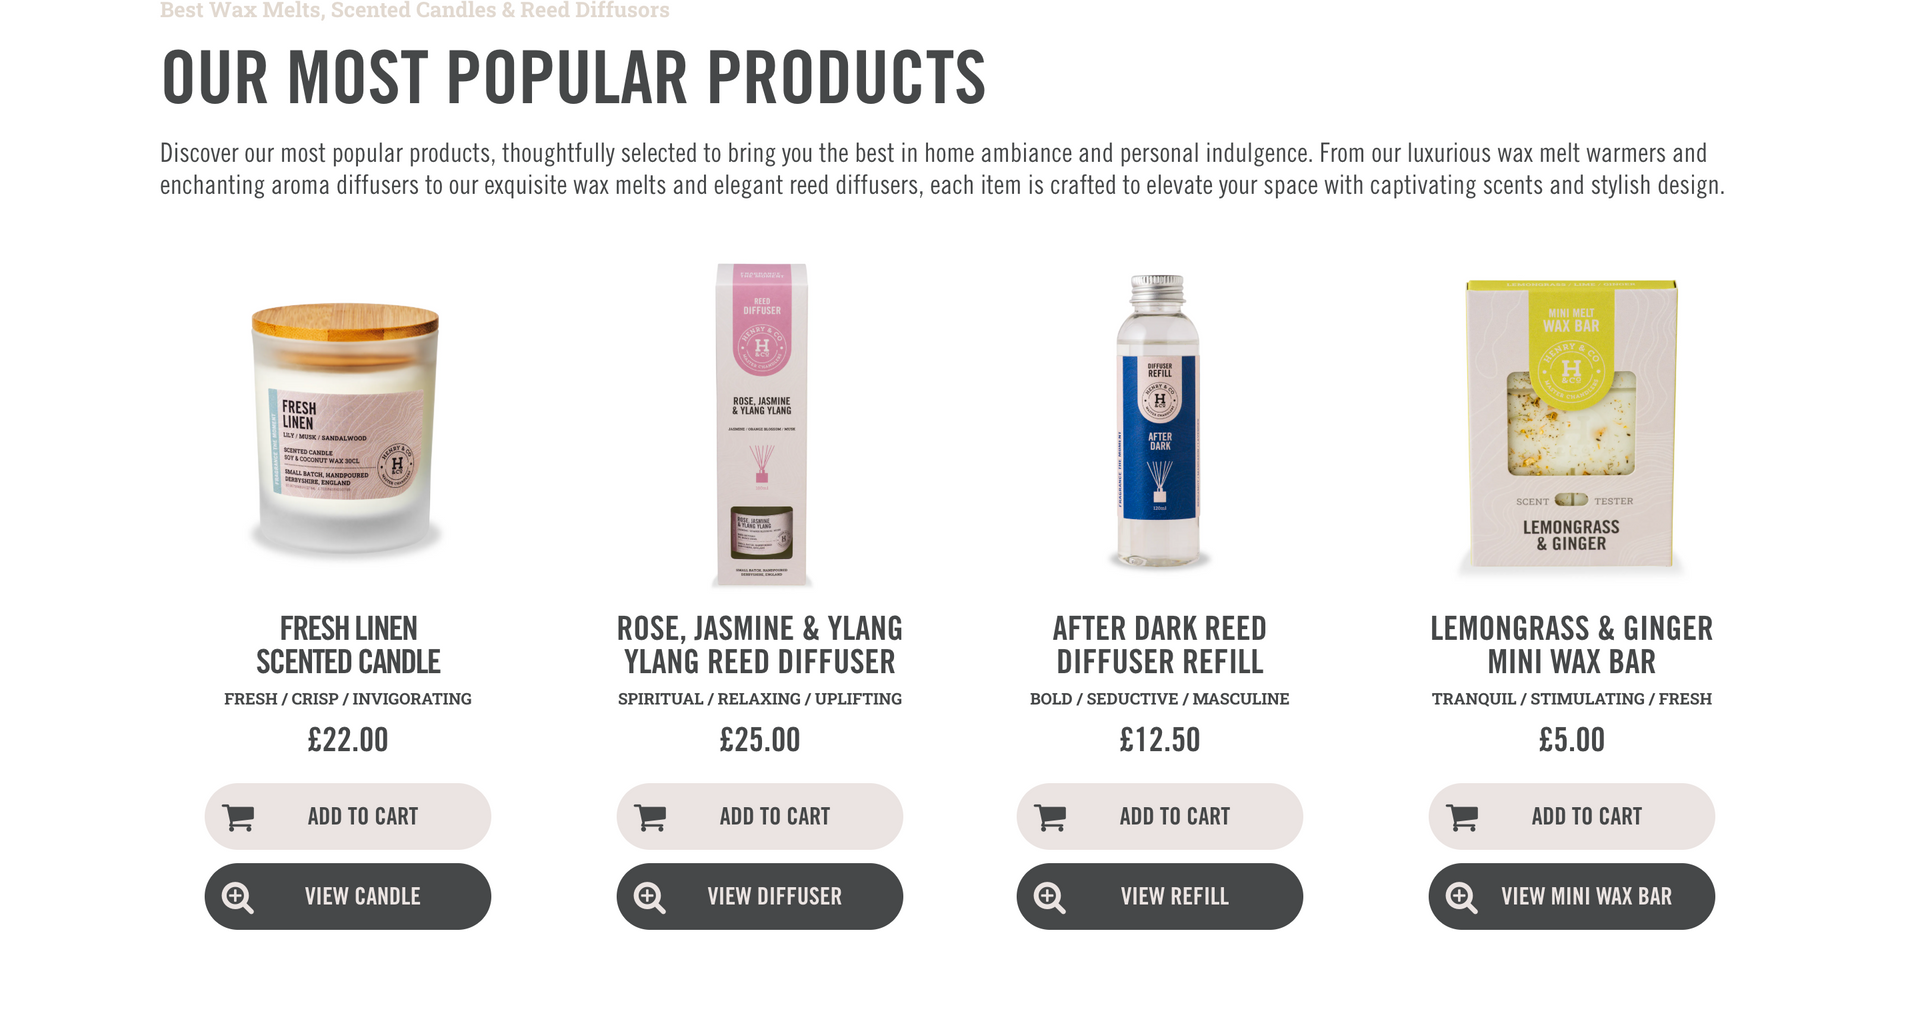Open the Lemongrass & Ginger wax bar image
The image size is (1920, 1033).
(1571, 425)
